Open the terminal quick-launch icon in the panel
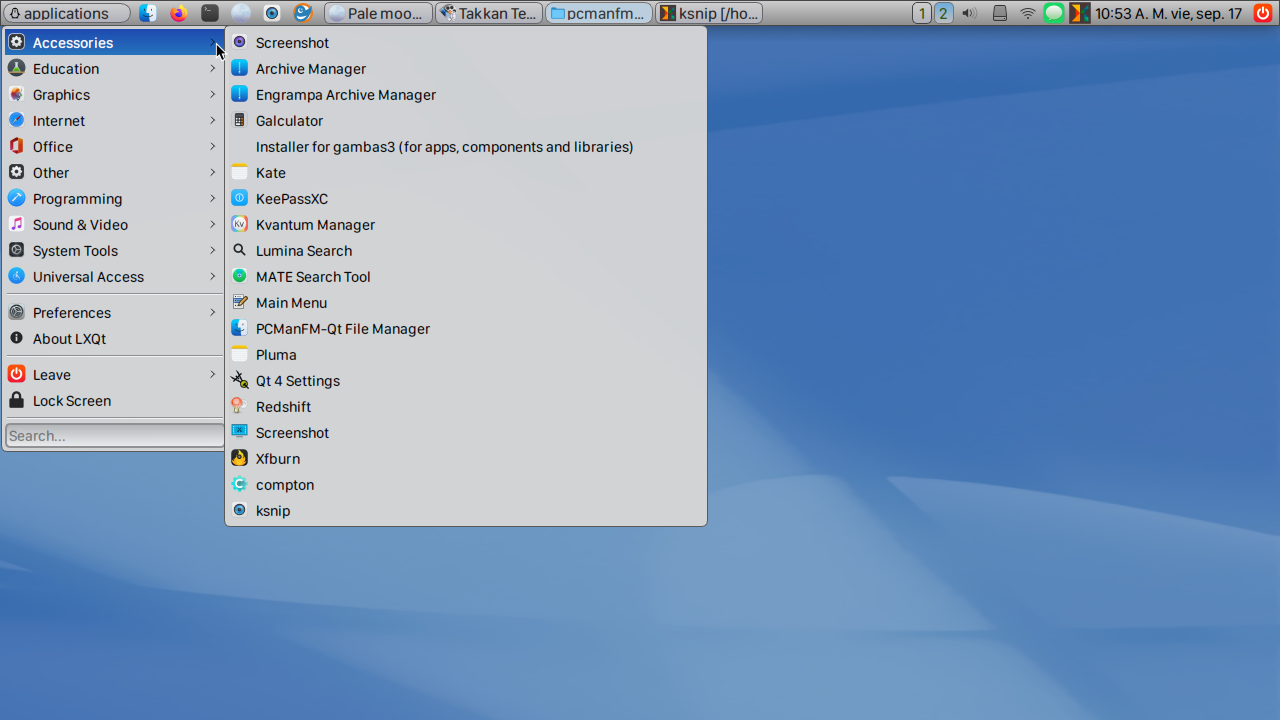The image size is (1280, 720). [210, 13]
